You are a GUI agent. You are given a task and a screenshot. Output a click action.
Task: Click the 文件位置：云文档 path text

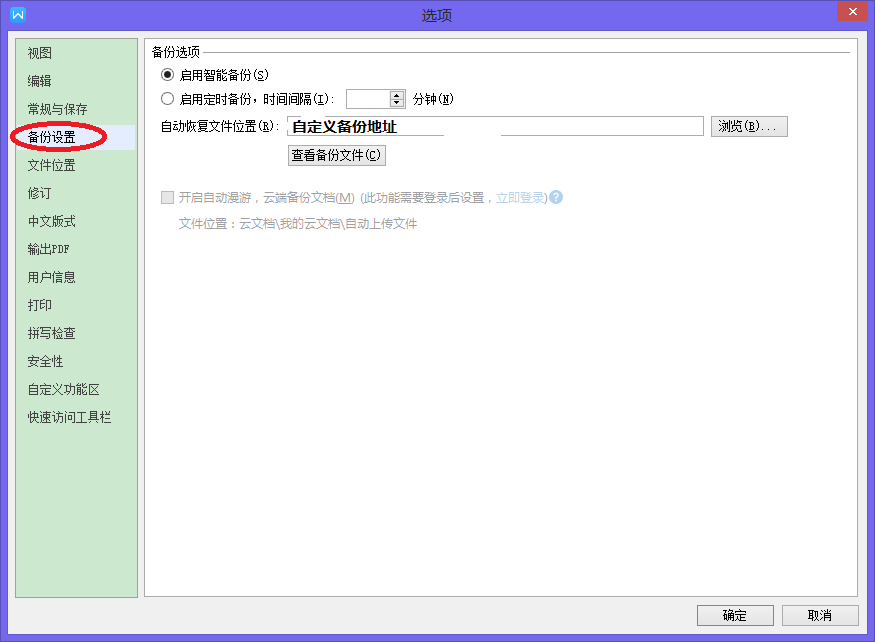tap(298, 224)
